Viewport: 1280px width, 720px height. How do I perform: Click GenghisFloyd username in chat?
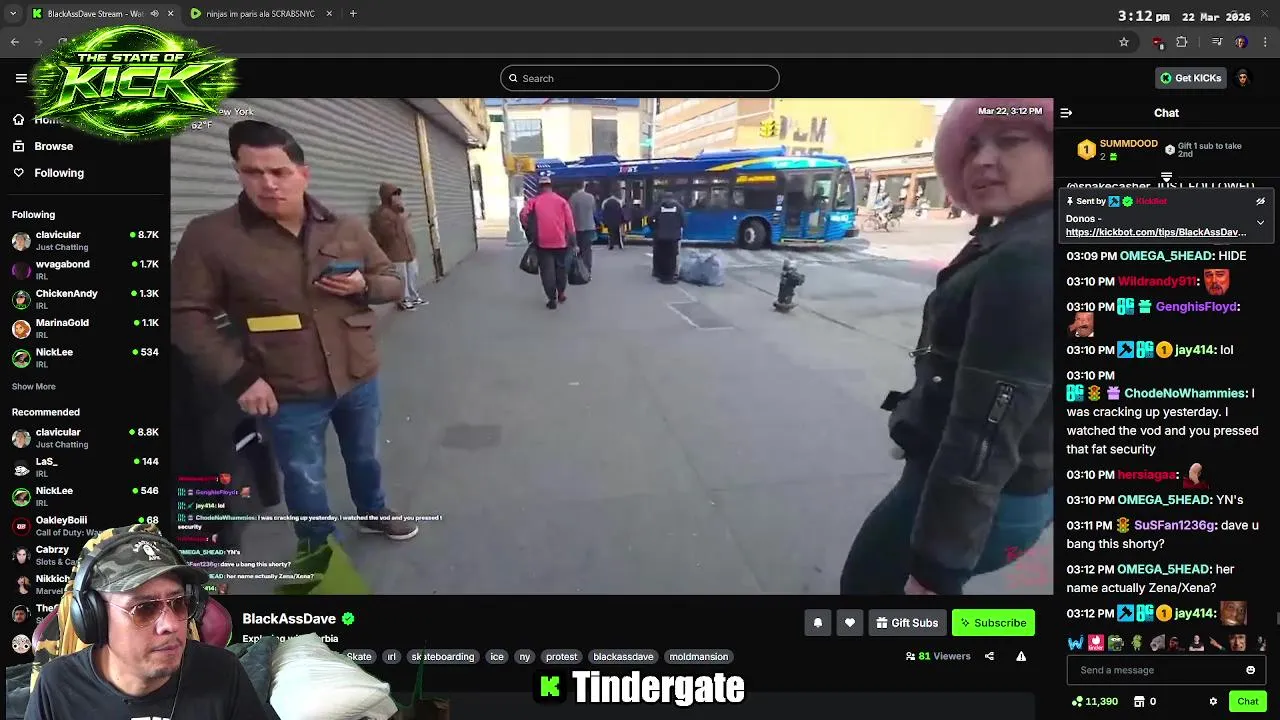click(1196, 307)
